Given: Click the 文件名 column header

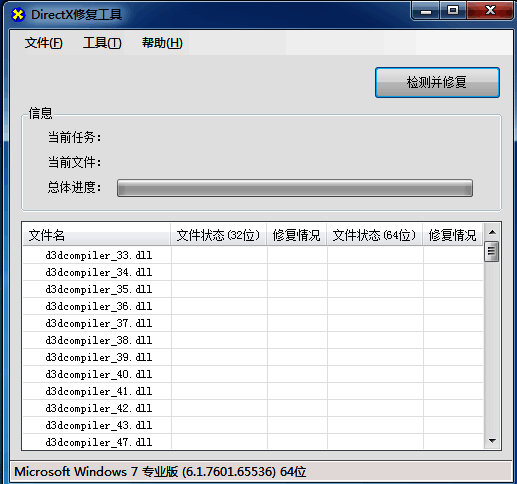Looking at the screenshot, I should pos(97,235).
